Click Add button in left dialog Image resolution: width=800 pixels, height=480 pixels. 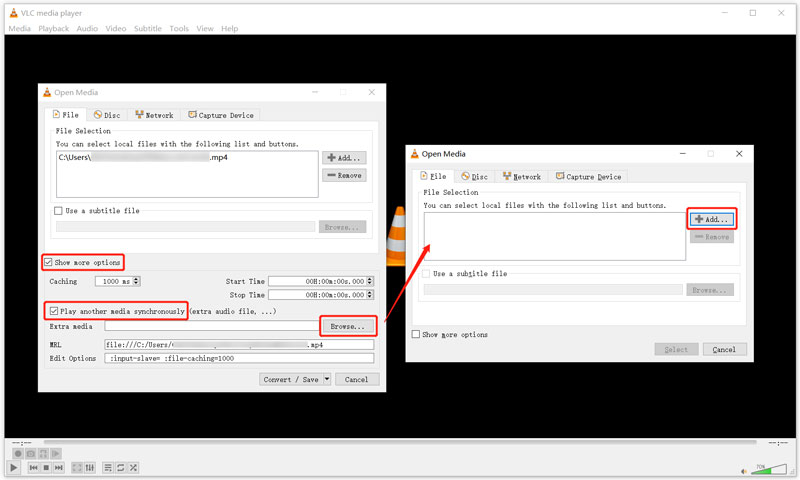tap(344, 158)
